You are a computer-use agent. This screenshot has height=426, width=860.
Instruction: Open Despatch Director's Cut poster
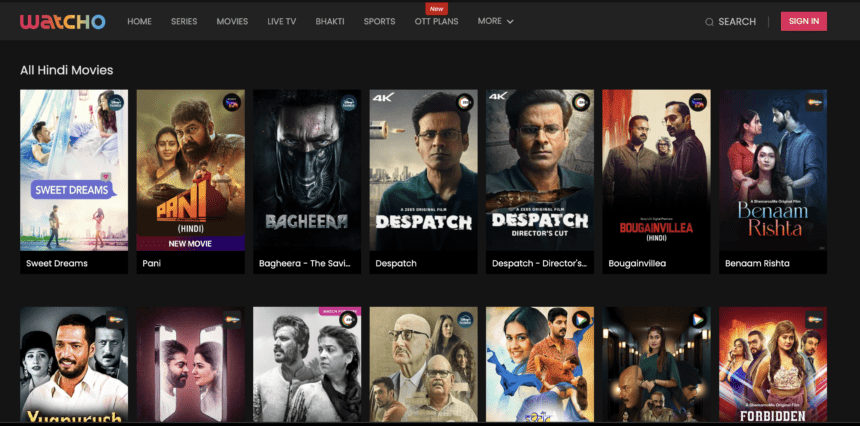(x=540, y=170)
